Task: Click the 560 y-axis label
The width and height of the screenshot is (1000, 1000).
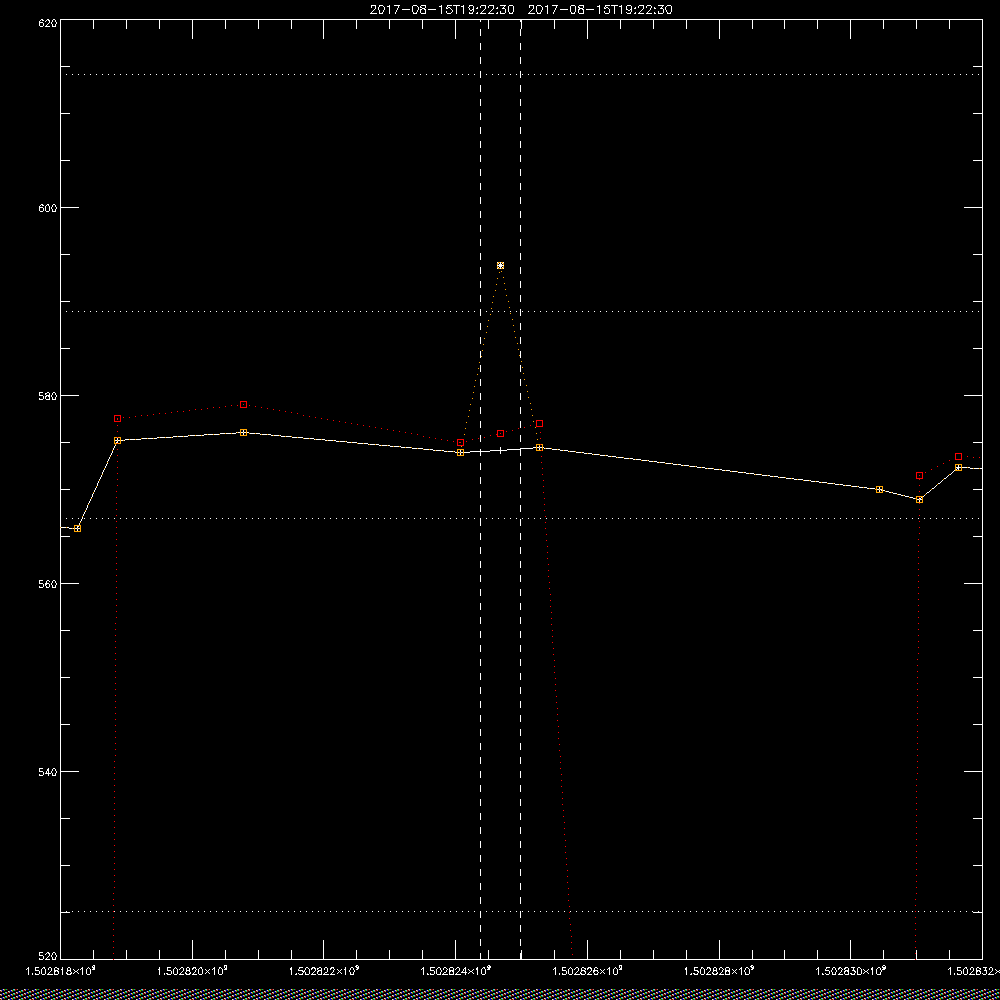Action: (x=49, y=584)
